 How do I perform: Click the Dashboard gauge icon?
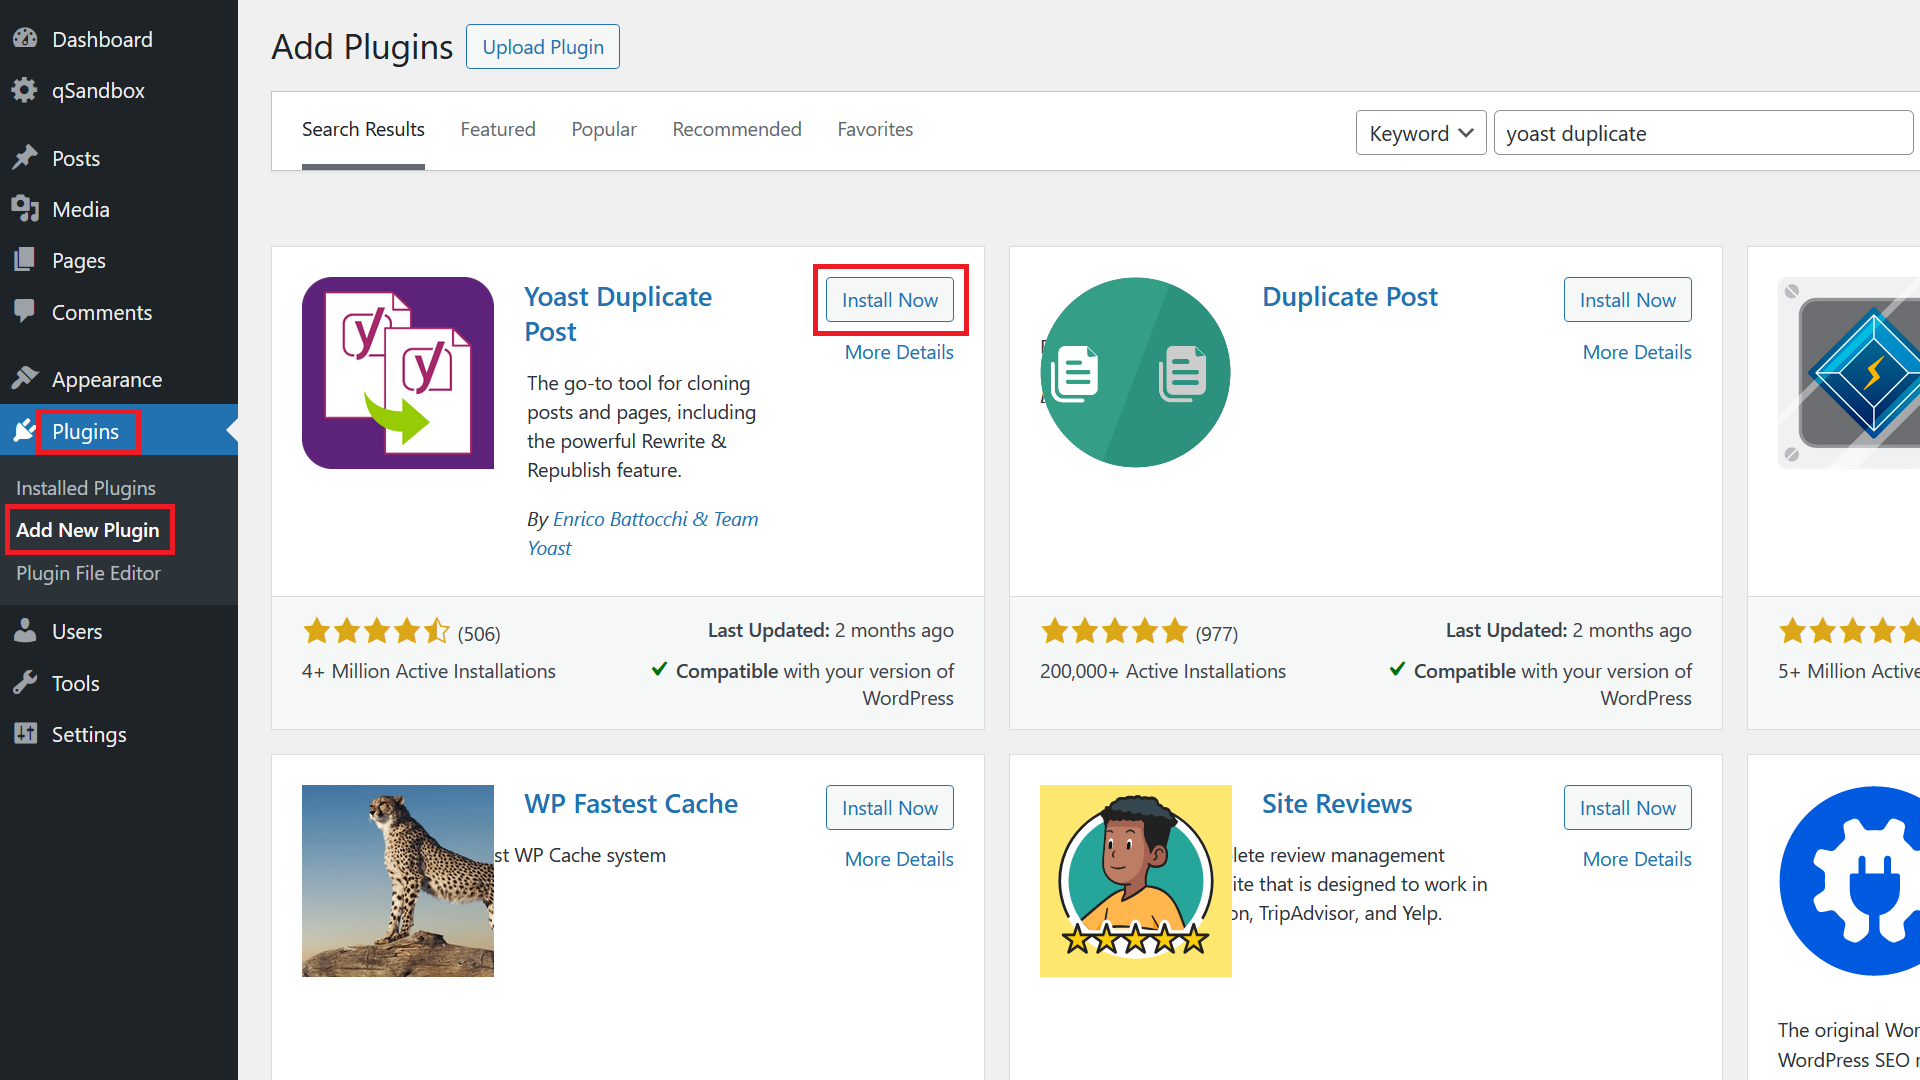[x=25, y=39]
